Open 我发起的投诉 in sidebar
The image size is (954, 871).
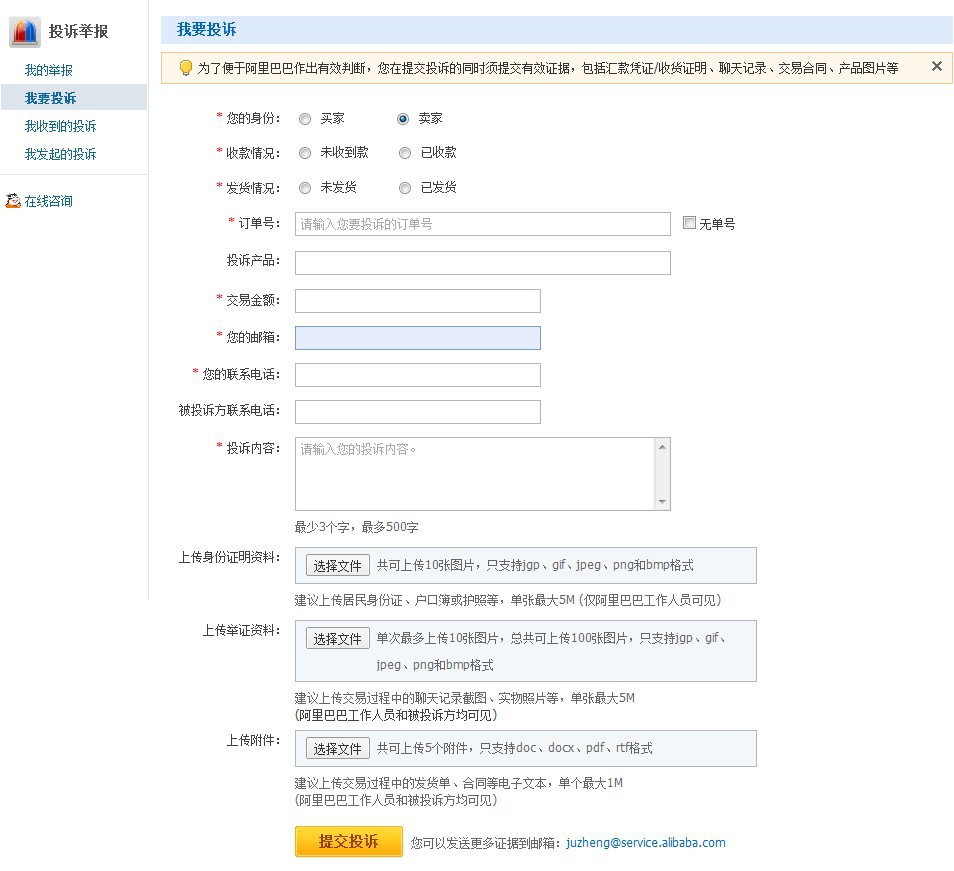point(61,155)
